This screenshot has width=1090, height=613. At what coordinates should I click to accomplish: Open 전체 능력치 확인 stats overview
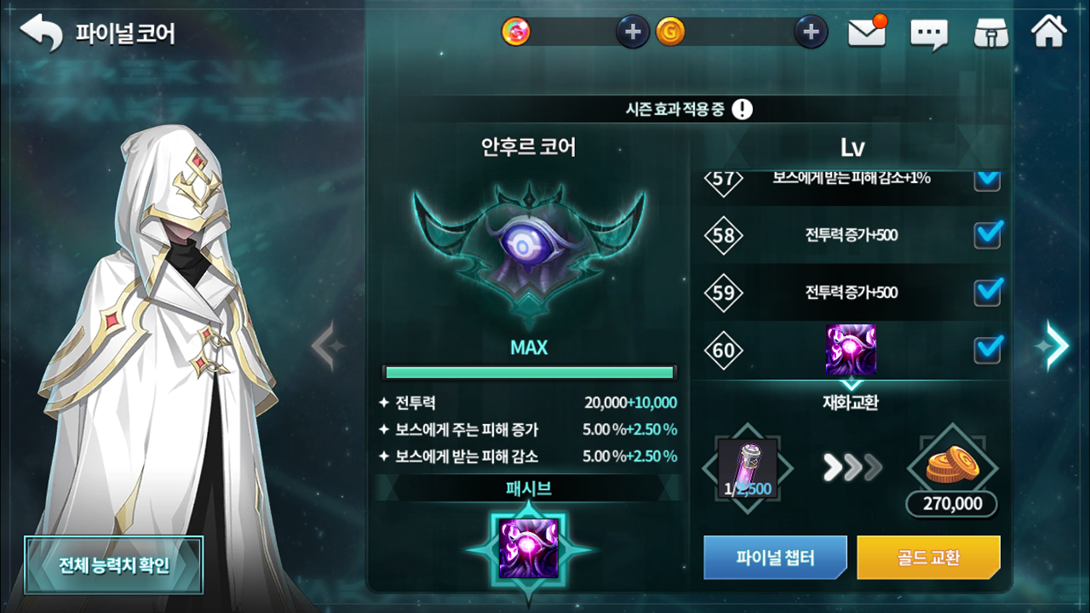(x=114, y=565)
